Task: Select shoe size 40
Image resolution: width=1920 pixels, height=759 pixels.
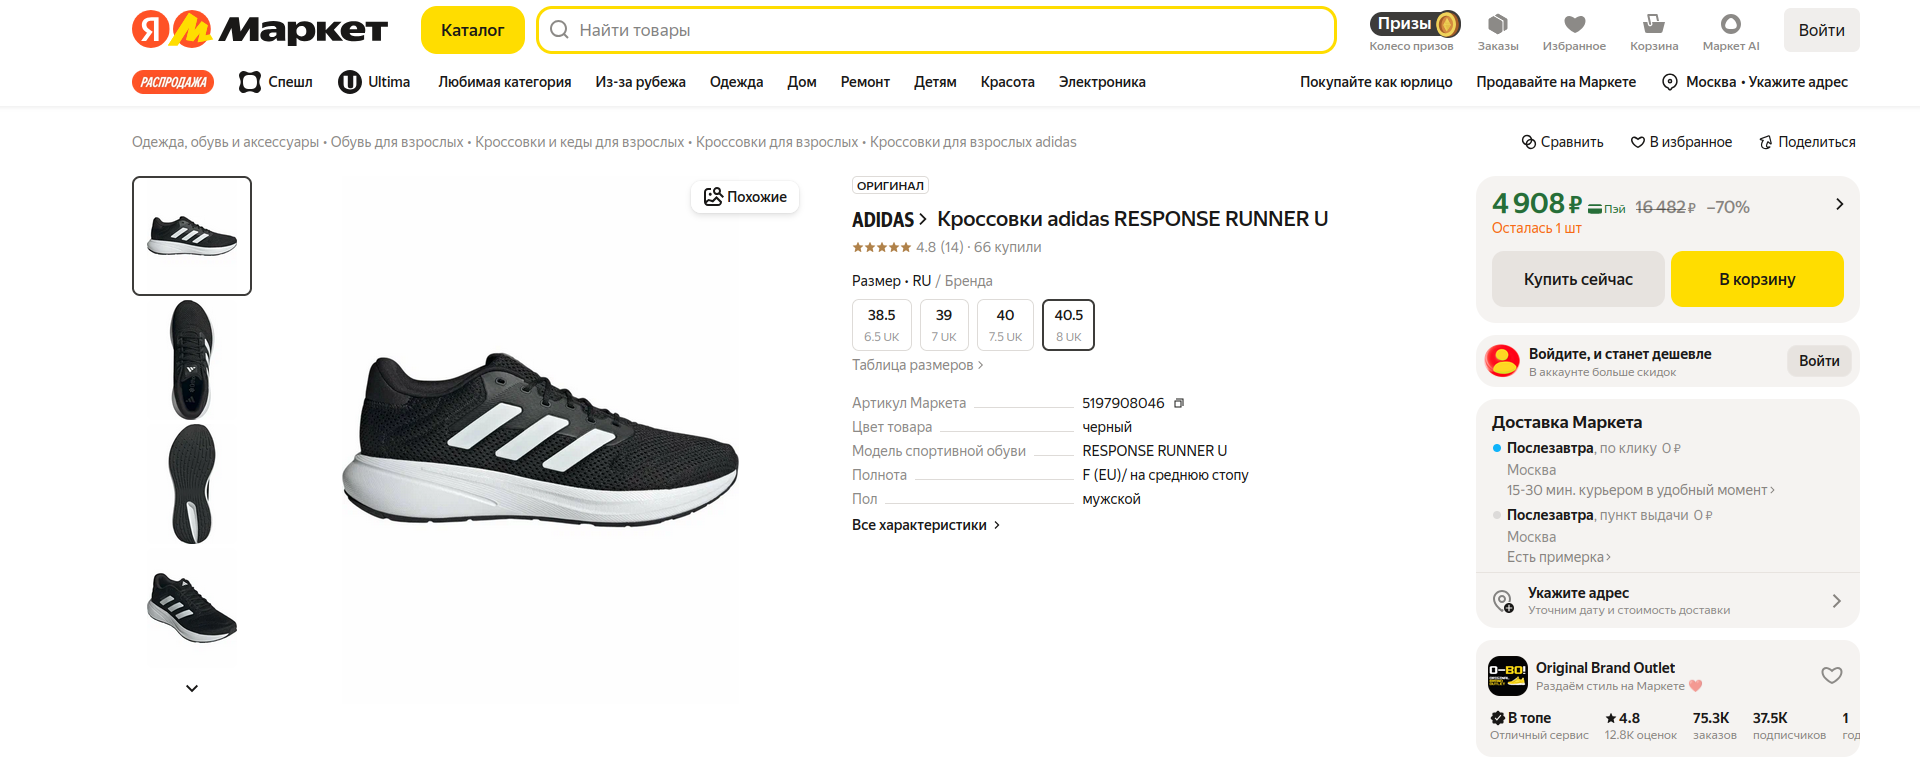Action: 1005,325
